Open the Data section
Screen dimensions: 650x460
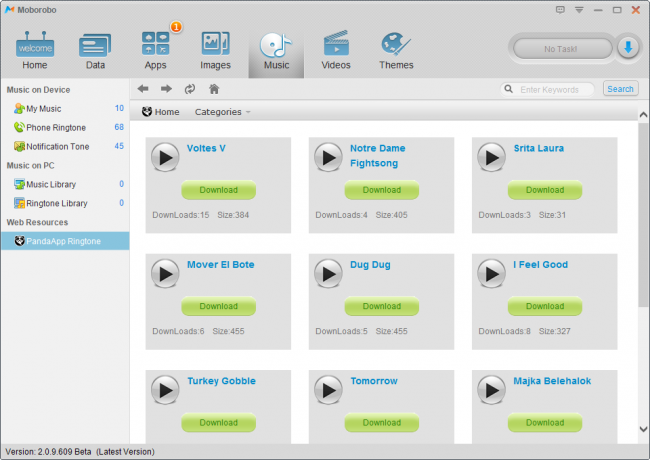[95, 51]
